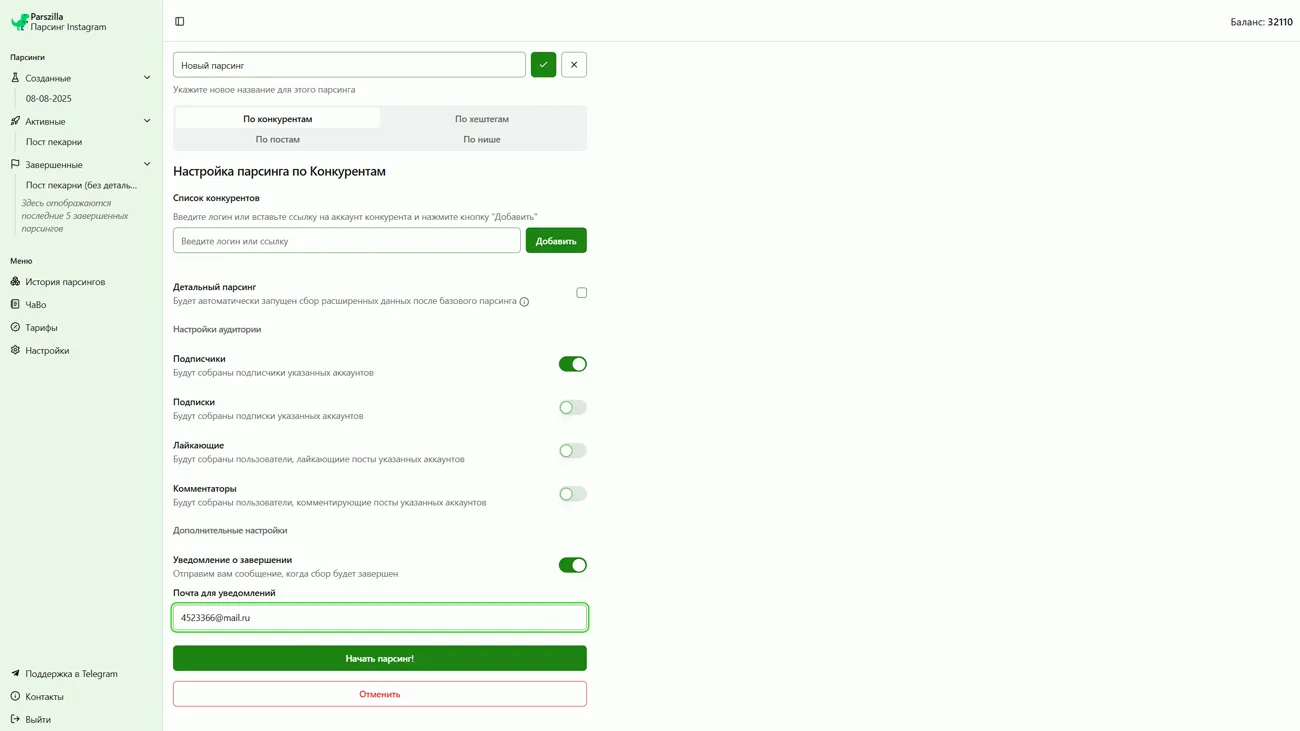The width and height of the screenshot is (1300, 731).
Task: Switch on the Комментаторы toggle
Action: 572,494
